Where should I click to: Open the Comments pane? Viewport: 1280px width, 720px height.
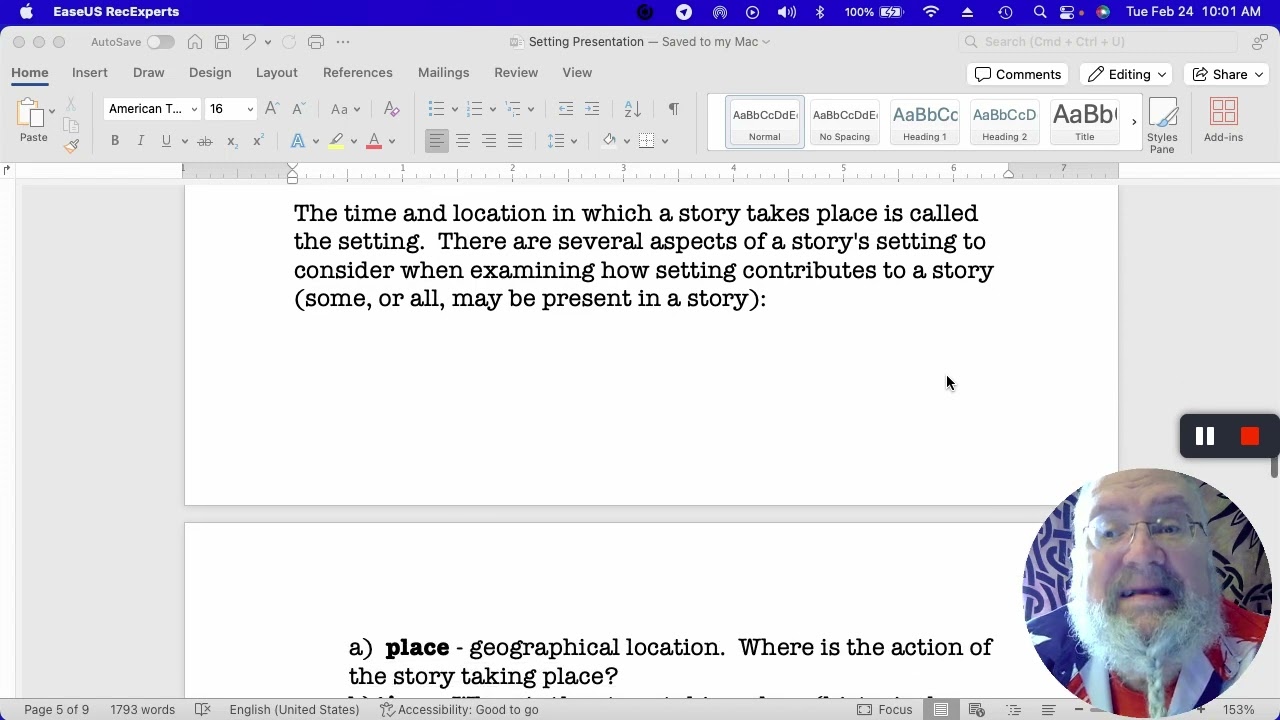1018,74
